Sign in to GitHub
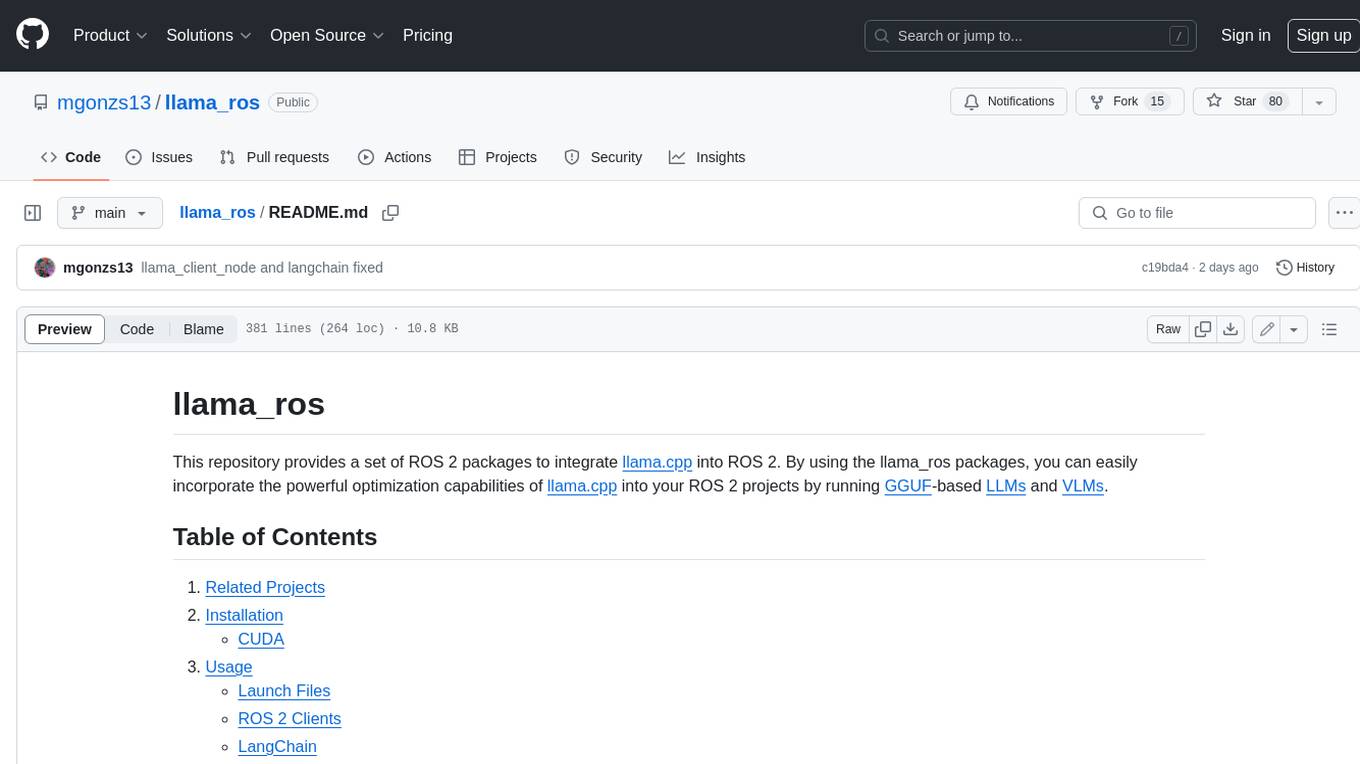 pos(1245,35)
